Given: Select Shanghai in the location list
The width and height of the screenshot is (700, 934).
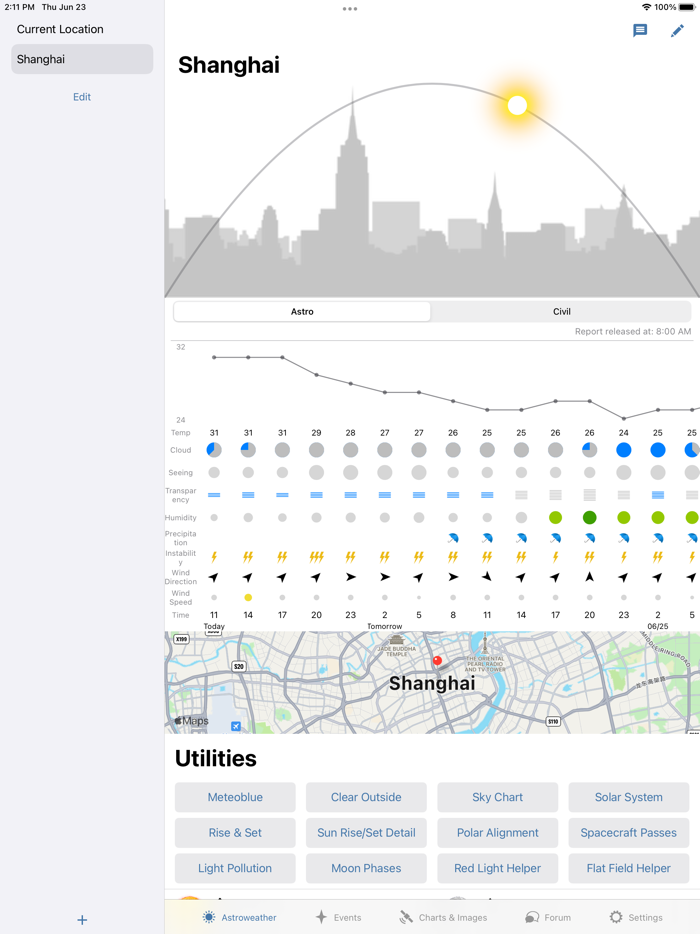Looking at the screenshot, I should tap(82, 59).
